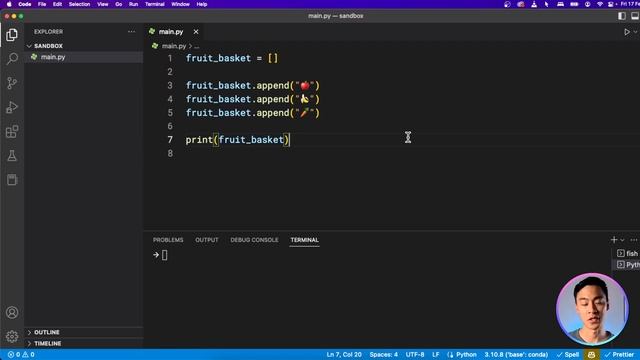Open the Edit menu
Image resolution: width=640 pixels, height=360 pixels.
coord(57,4)
